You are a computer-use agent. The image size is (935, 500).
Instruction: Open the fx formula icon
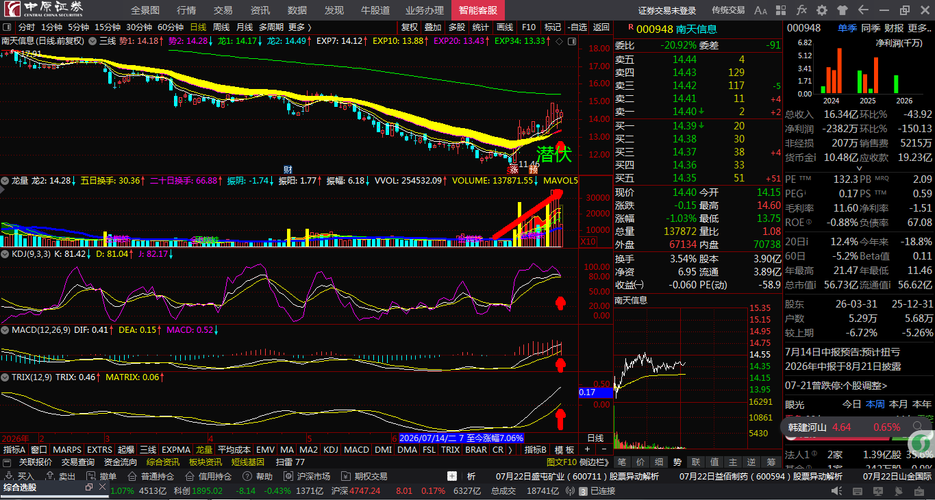(802, 10)
